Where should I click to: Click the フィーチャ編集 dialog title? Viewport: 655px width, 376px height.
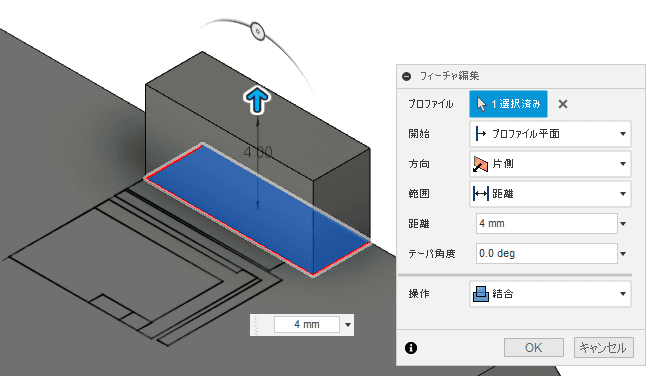(449, 76)
